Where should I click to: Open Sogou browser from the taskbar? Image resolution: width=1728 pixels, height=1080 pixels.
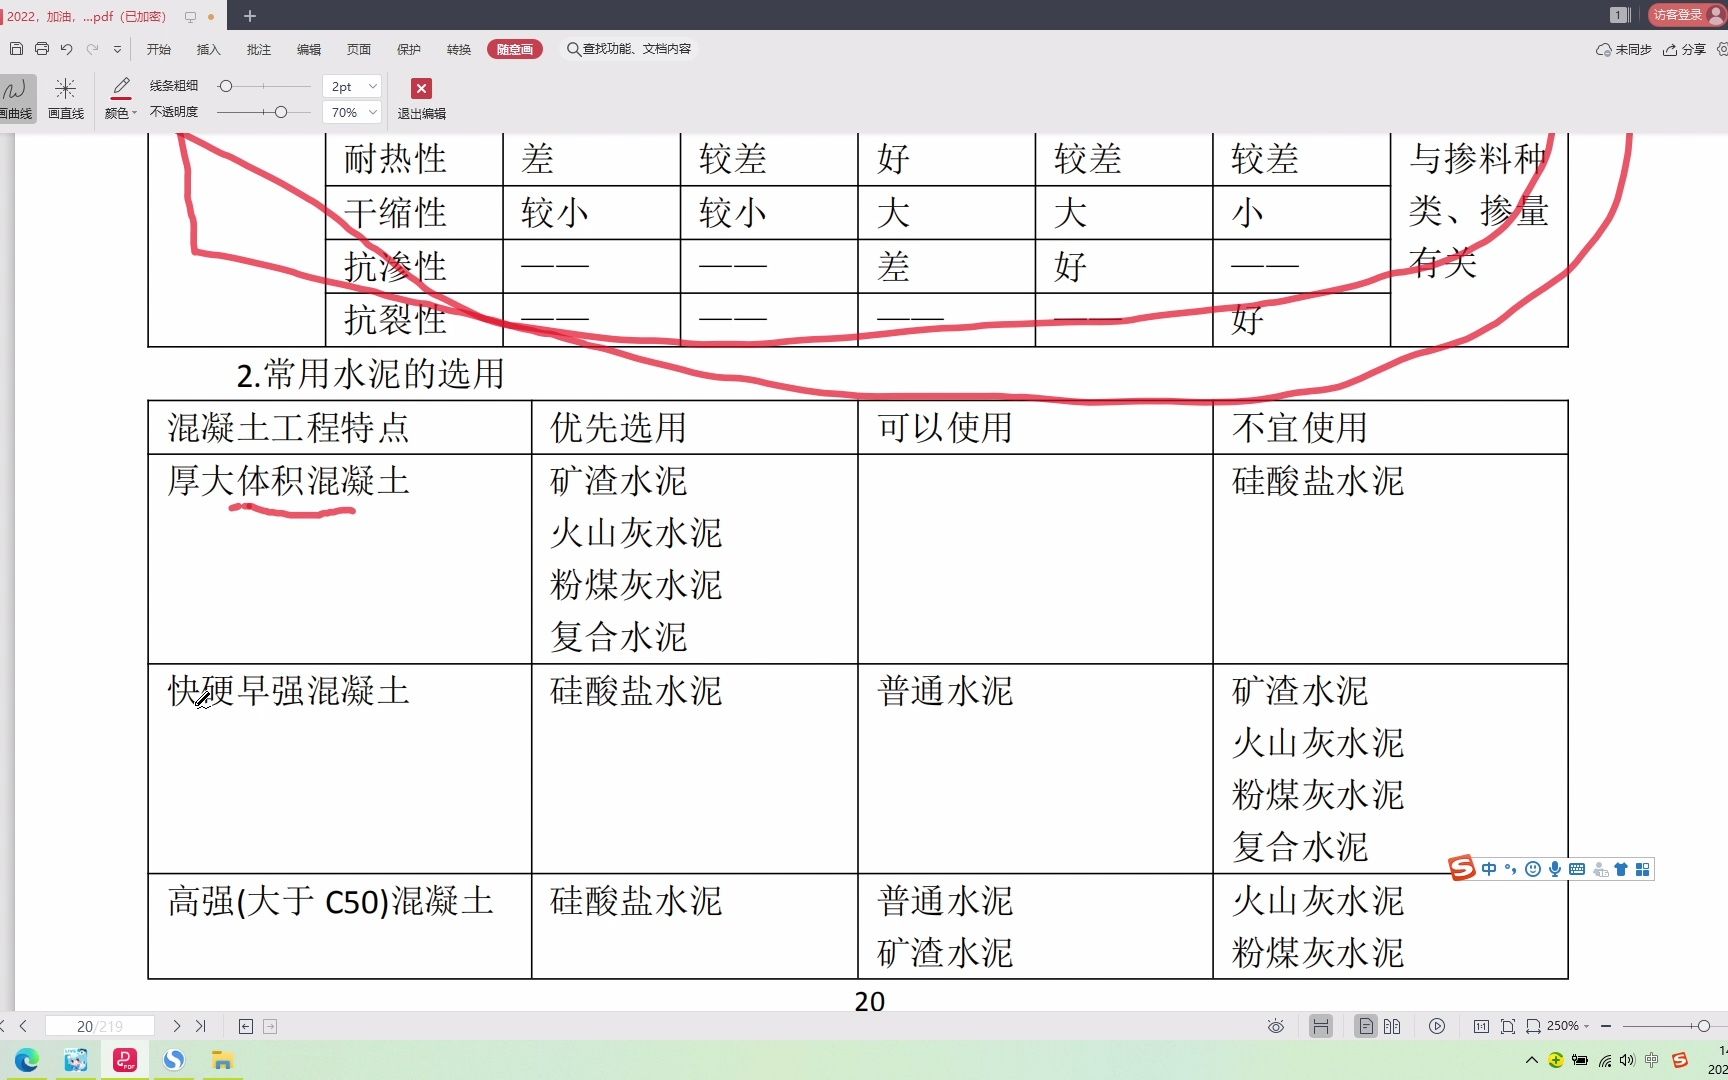tap(174, 1060)
